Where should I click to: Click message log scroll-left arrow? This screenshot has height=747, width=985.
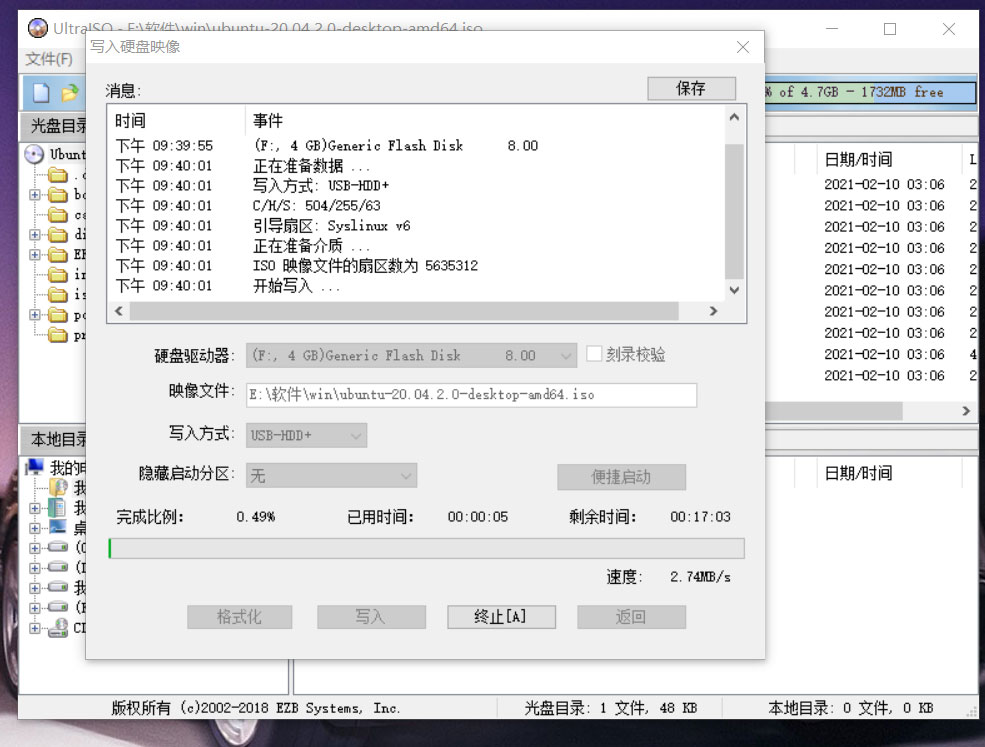[x=119, y=310]
